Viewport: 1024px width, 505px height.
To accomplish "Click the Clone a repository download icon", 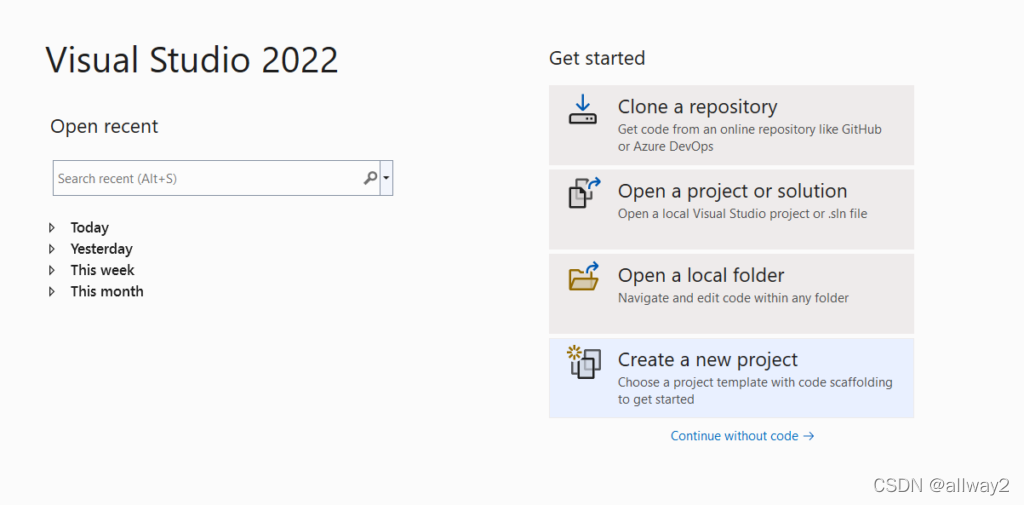I will coord(583,109).
